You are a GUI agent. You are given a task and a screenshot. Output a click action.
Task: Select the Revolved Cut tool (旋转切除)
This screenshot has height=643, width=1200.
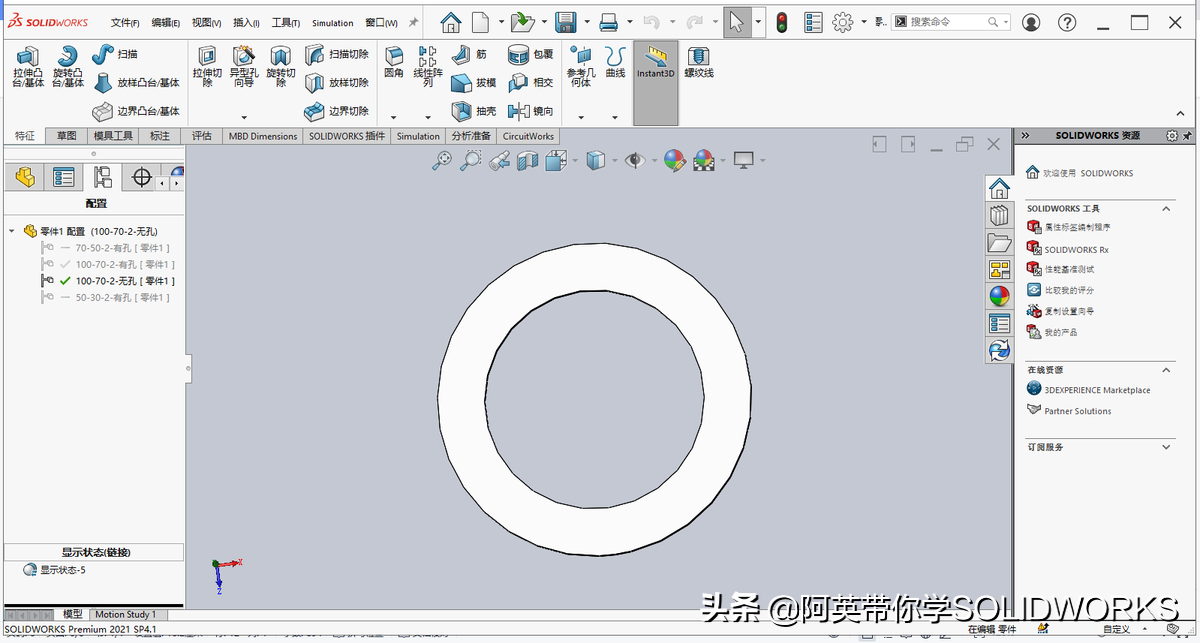[281, 66]
